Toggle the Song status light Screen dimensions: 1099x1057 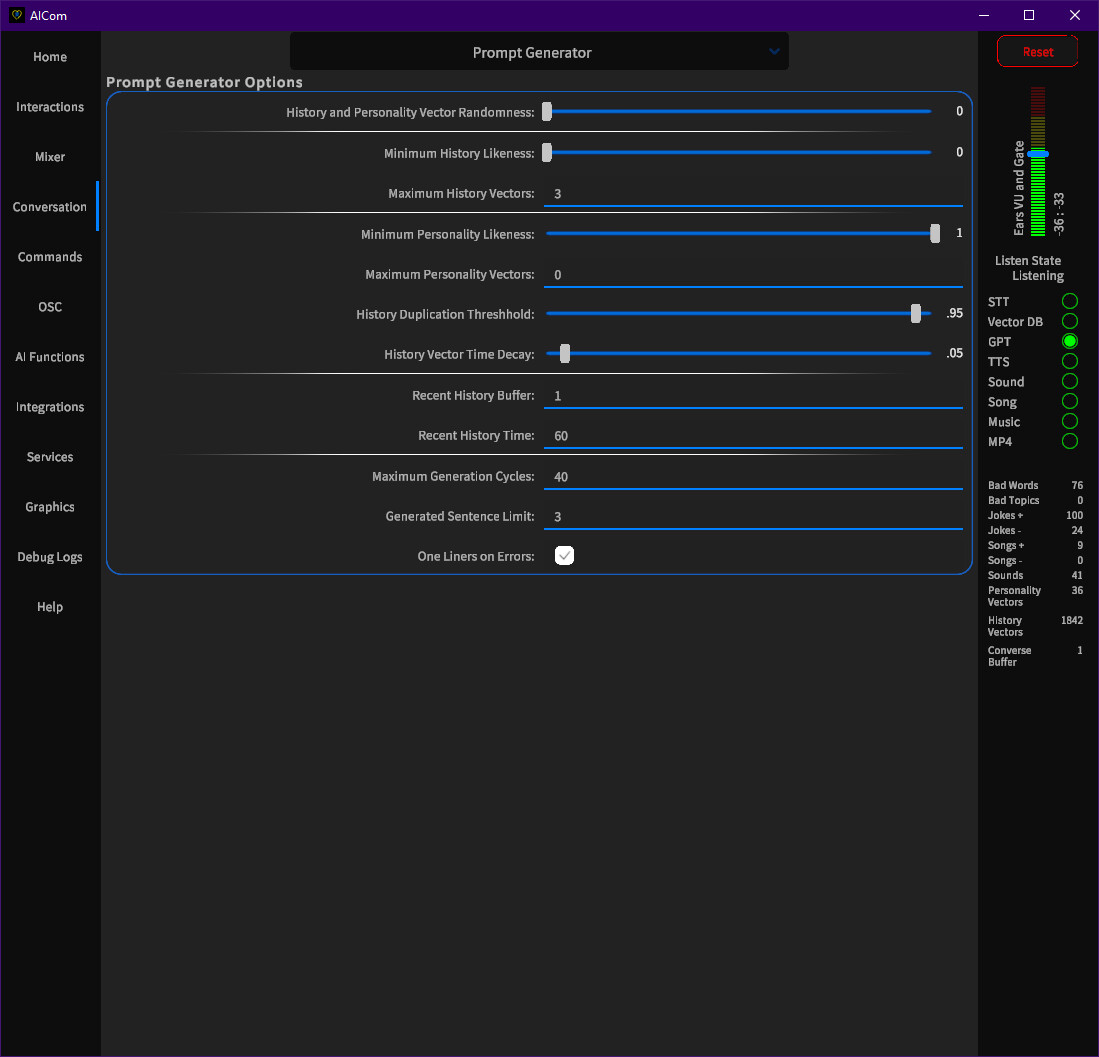[x=1070, y=401]
